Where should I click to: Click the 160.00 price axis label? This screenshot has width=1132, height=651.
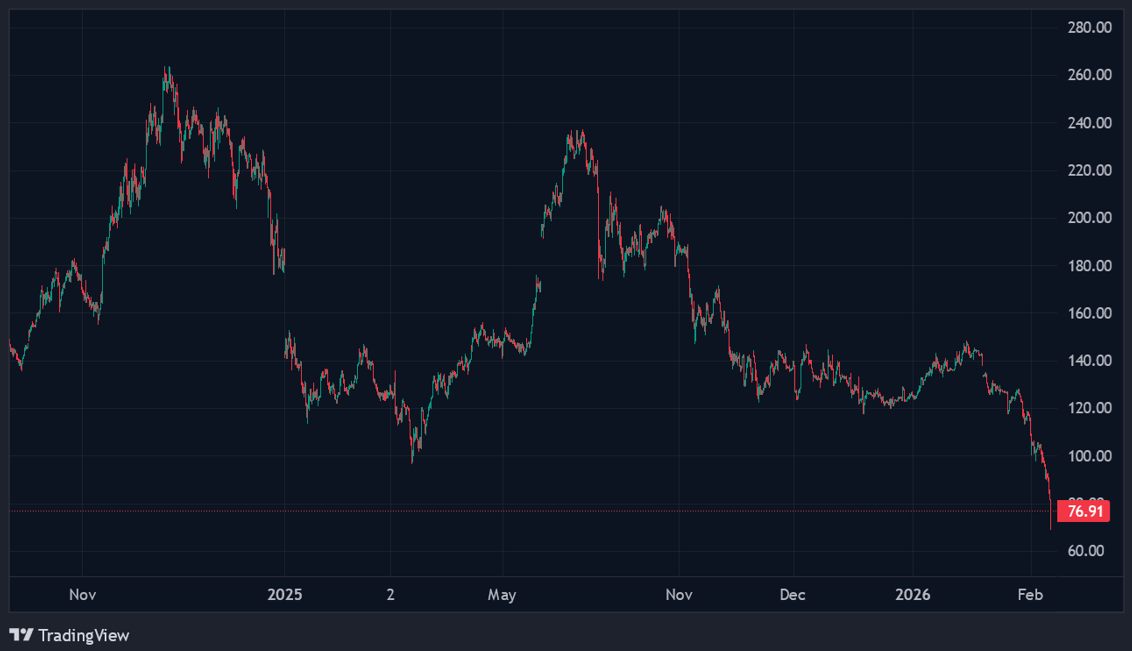1090,313
